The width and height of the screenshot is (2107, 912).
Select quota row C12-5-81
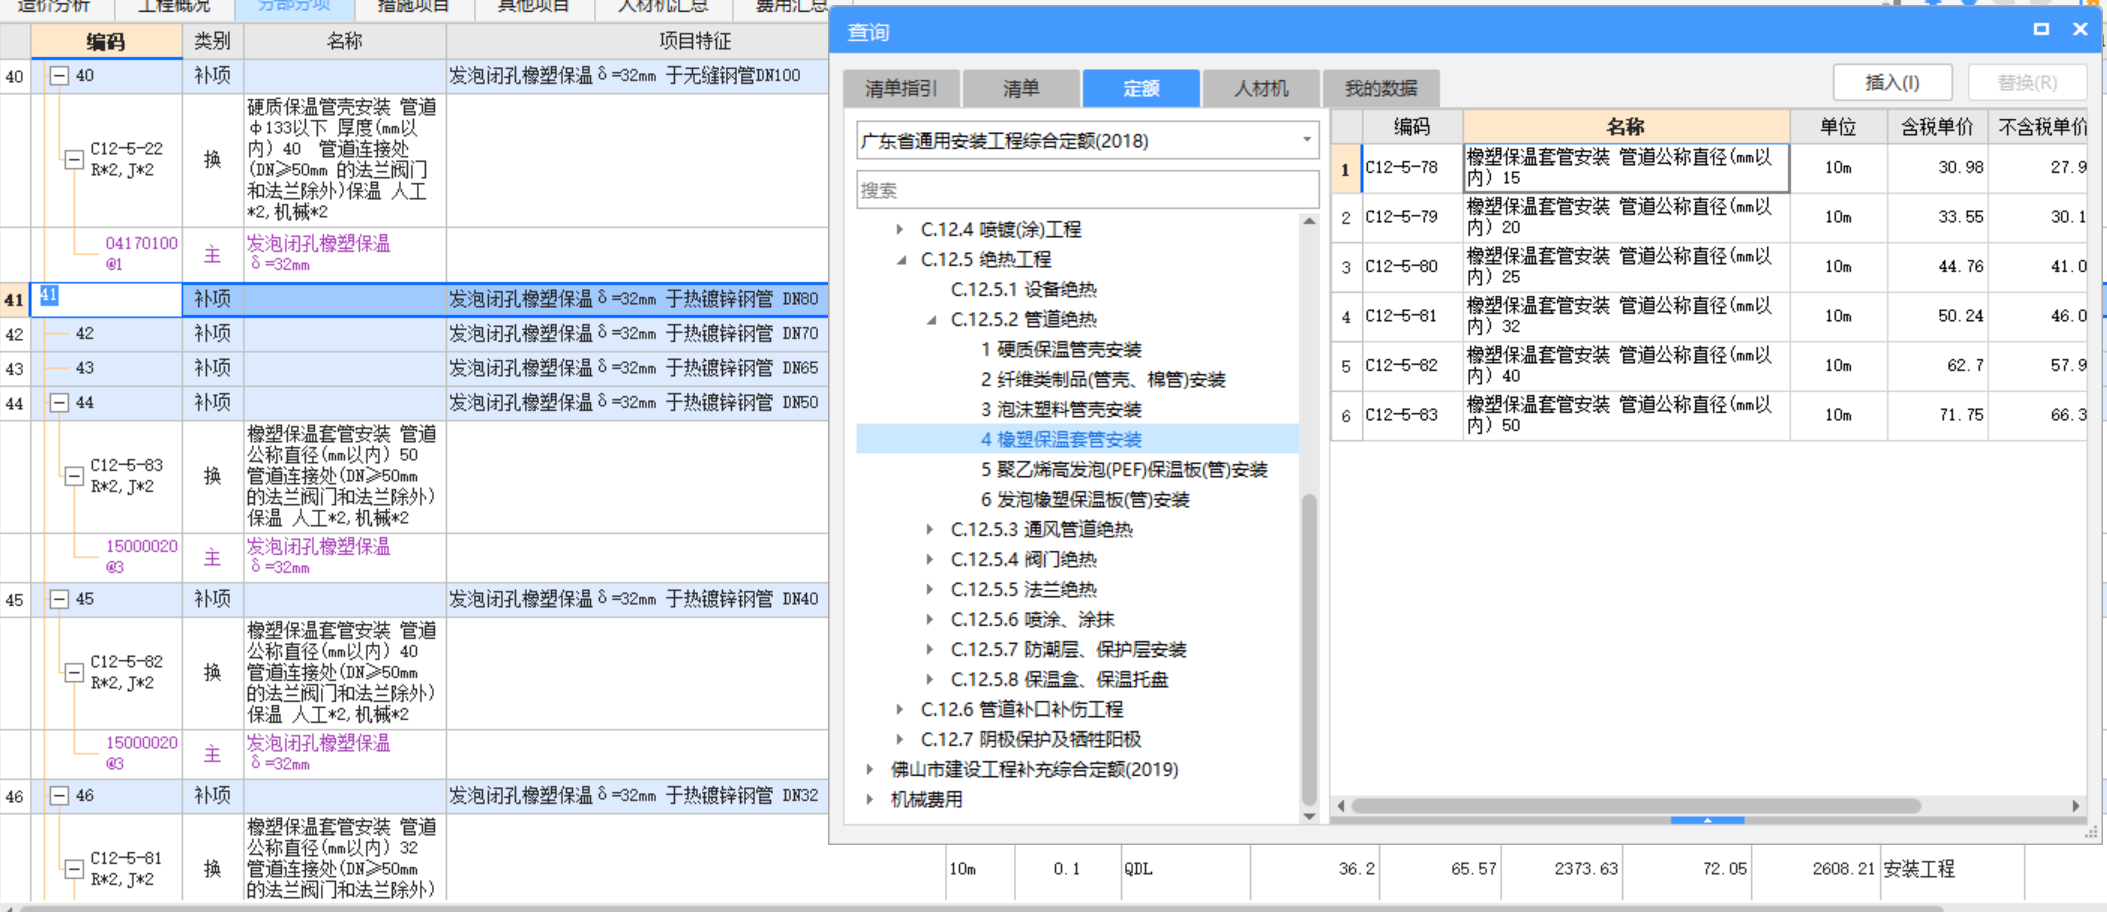[1709, 316]
